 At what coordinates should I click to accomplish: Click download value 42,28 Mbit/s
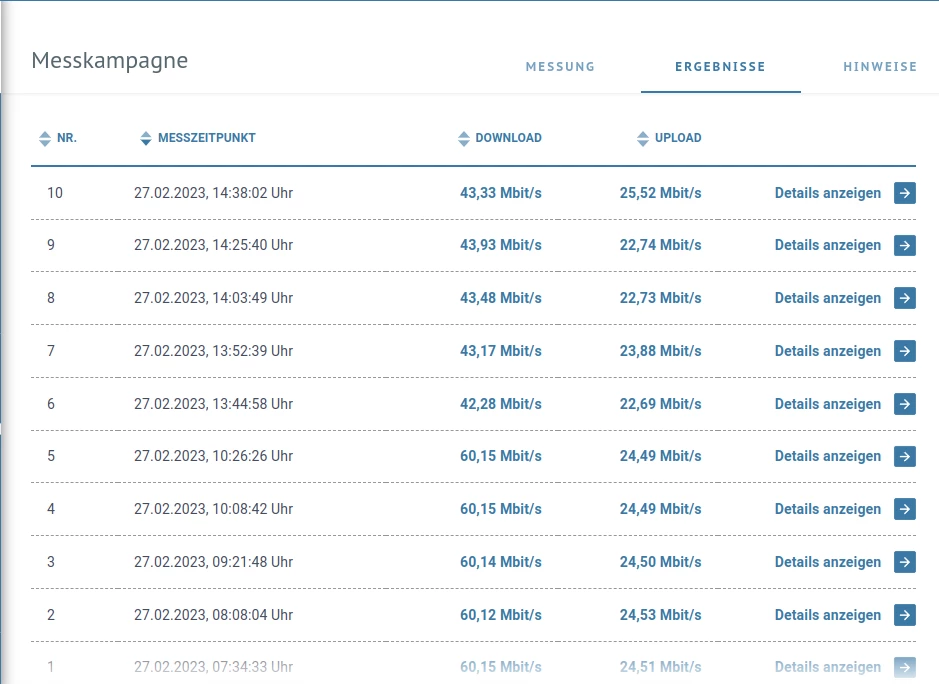(x=501, y=404)
